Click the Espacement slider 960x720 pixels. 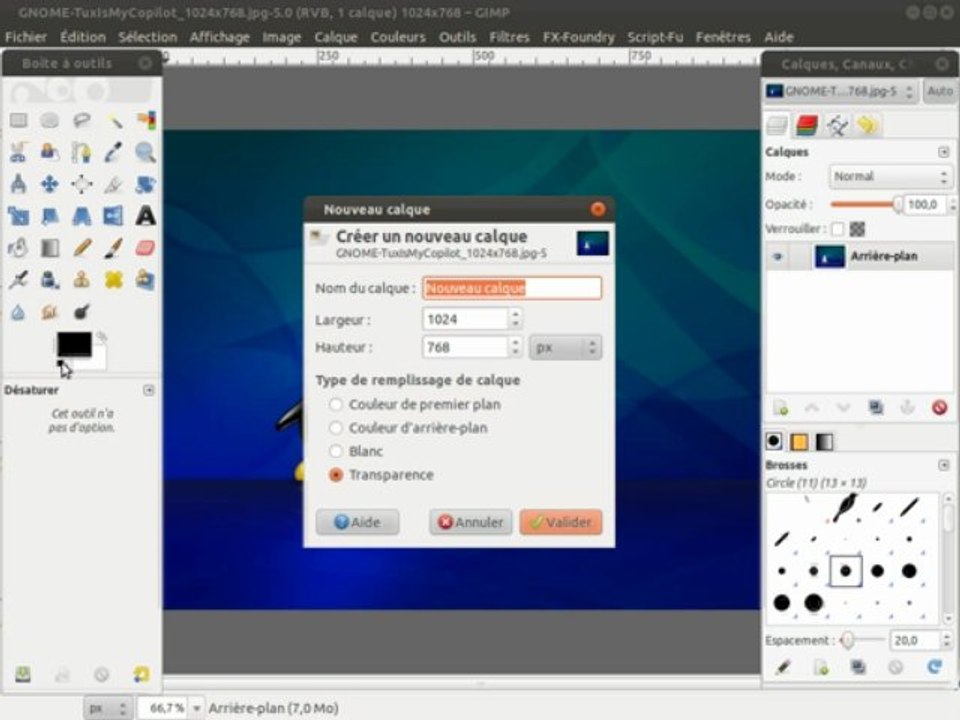862,640
